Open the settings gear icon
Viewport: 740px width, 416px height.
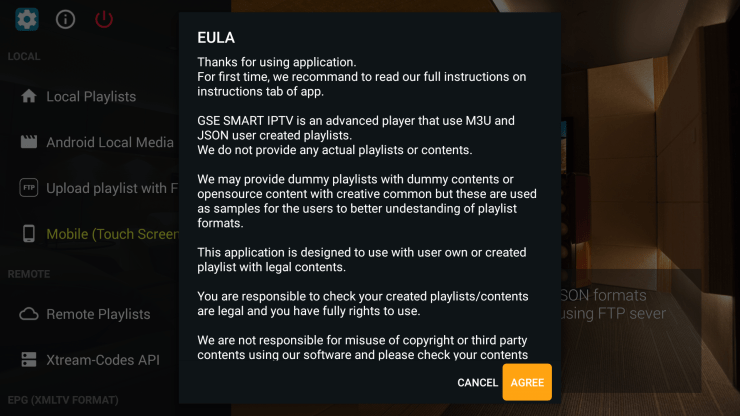[x=27, y=19]
